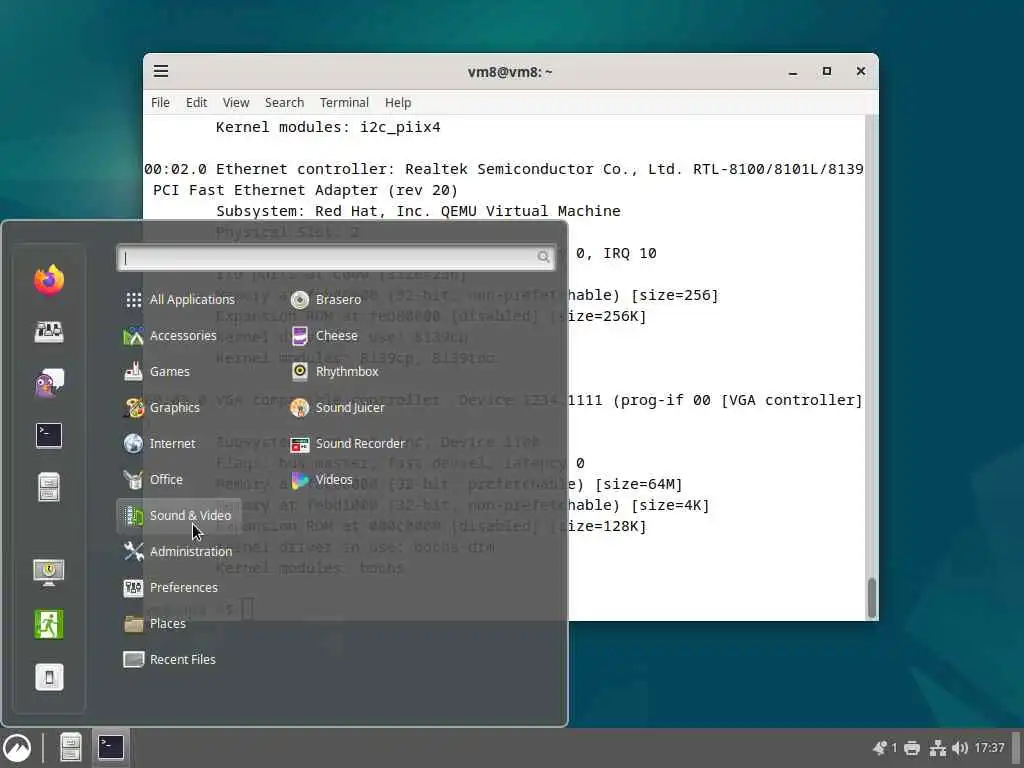Viewport: 1024px width, 768px height.
Task: Maximize the terminal window
Action: pyautogui.click(x=827, y=71)
